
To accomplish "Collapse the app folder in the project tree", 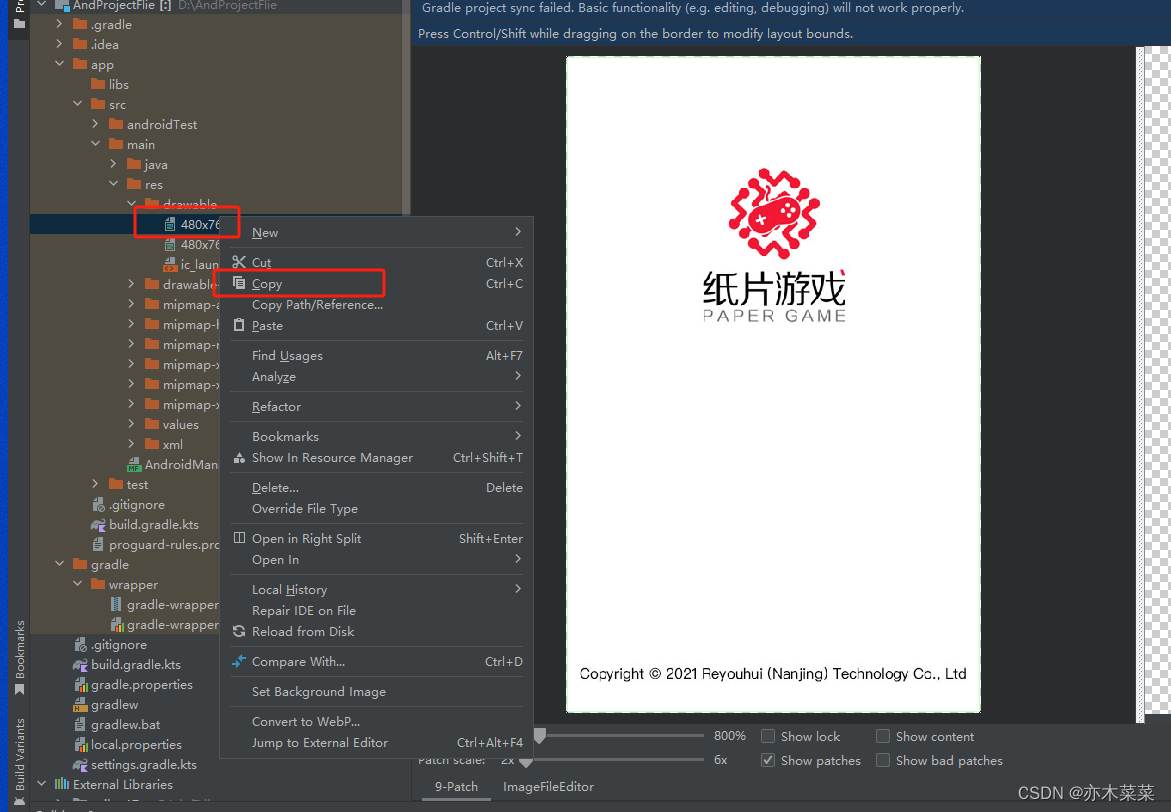I will tap(59, 64).
